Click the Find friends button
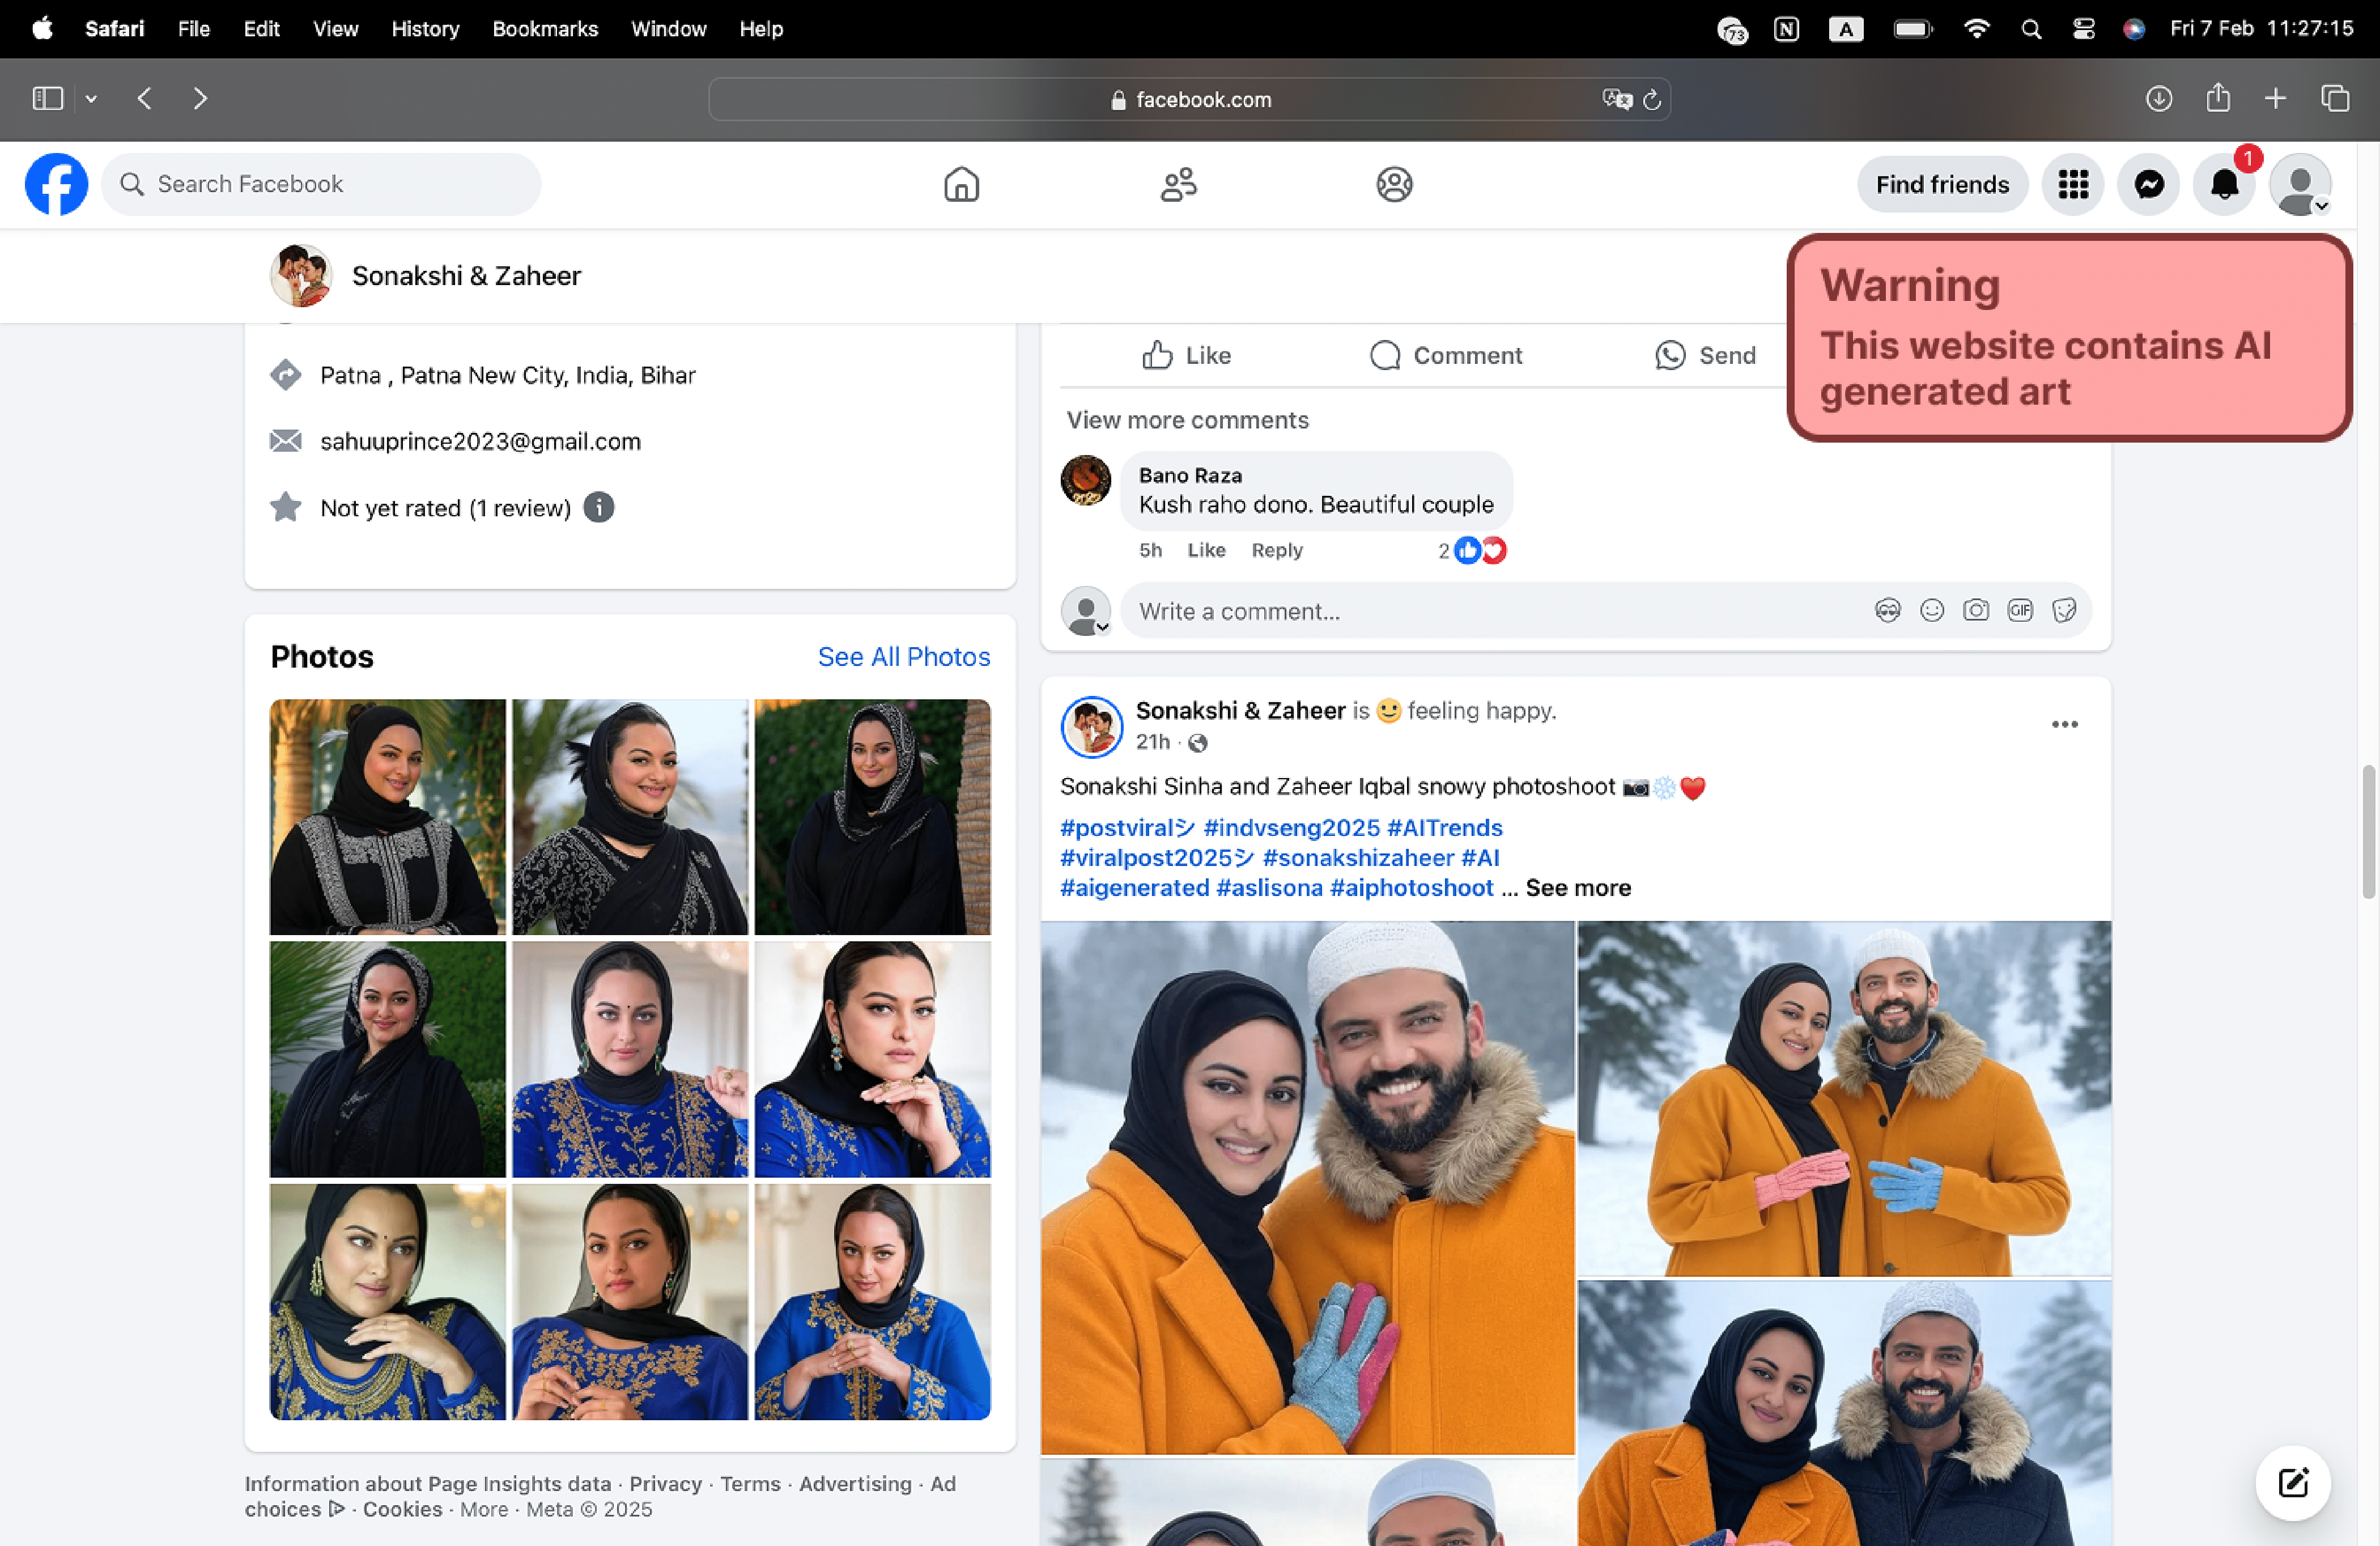The image size is (2380, 1546). pyautogui.click(x=1941, y=184)
